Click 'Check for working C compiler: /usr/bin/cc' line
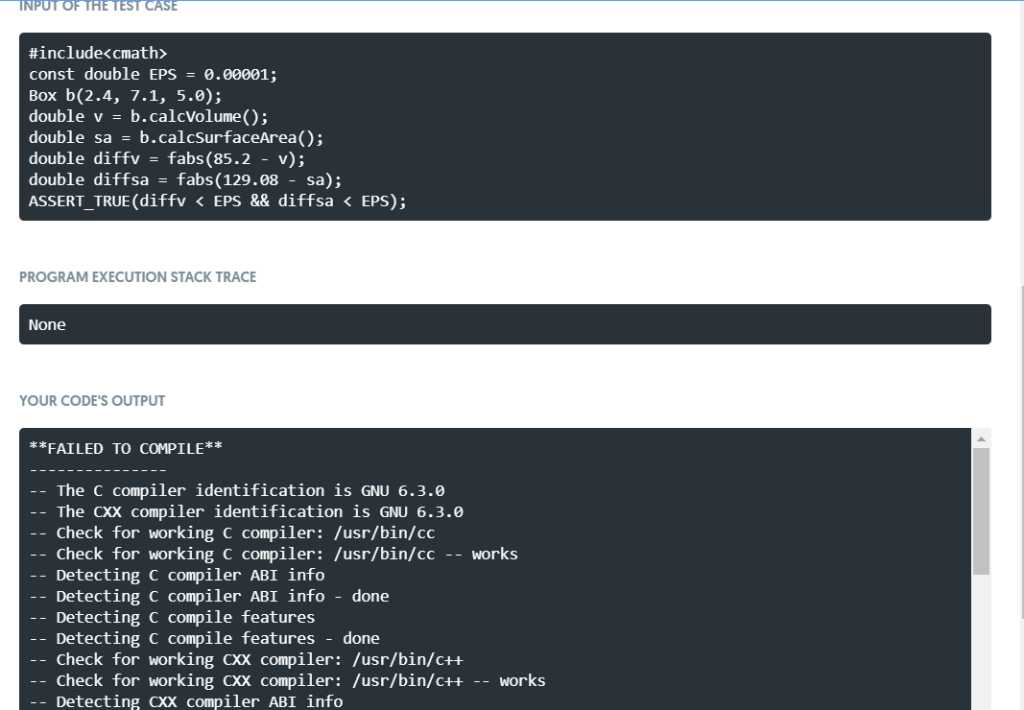Viewport: 1024px width, 710px height. [232, 533]
